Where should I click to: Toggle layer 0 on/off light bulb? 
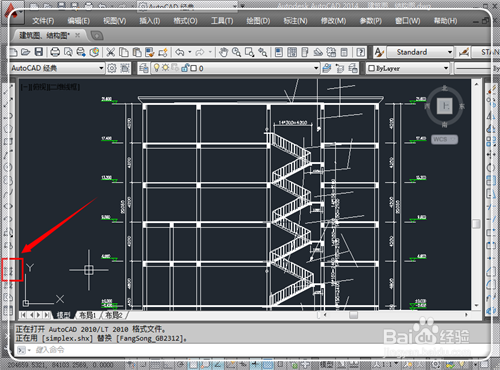pyautogui.click(x=156, y=68)
